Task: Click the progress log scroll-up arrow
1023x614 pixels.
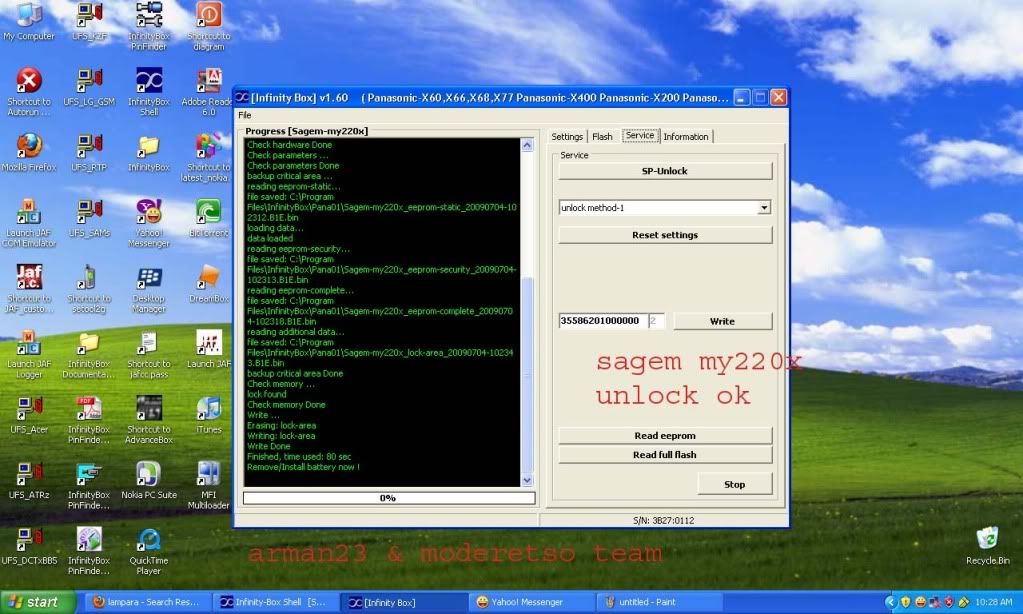Action: point(527,145)
